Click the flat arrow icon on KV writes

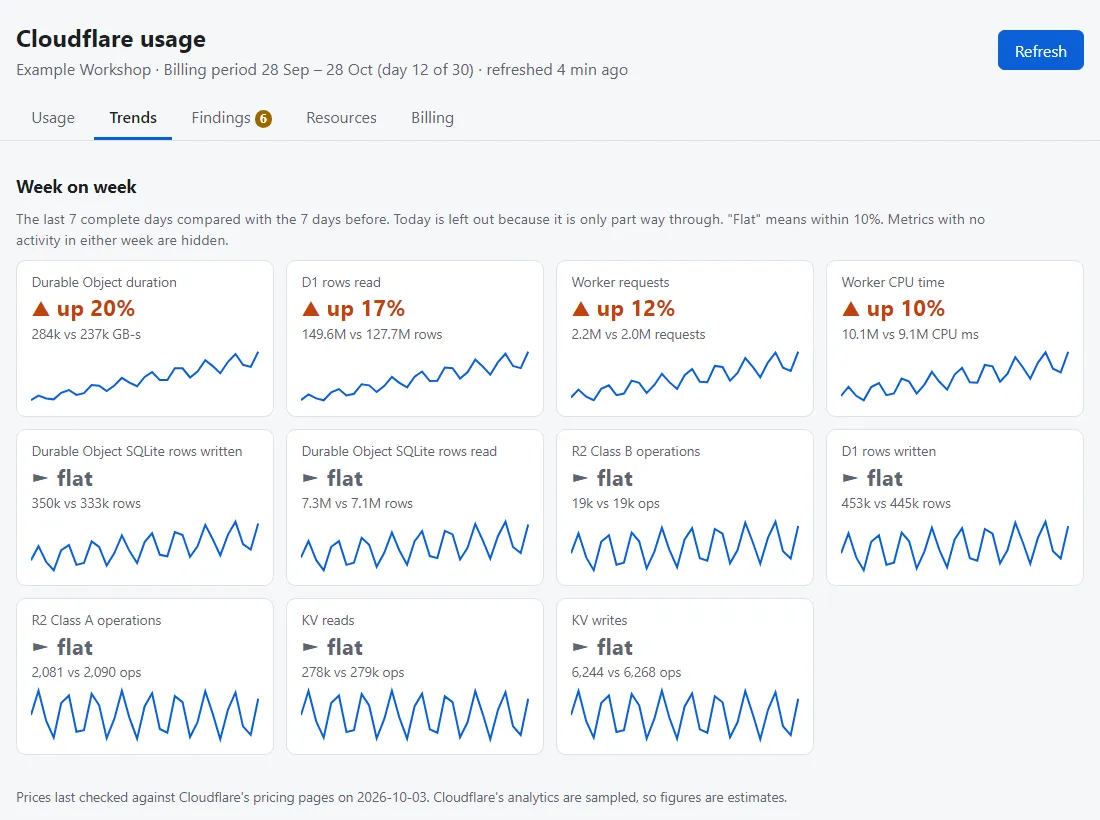pyautogui.click(x=580, y=647)
